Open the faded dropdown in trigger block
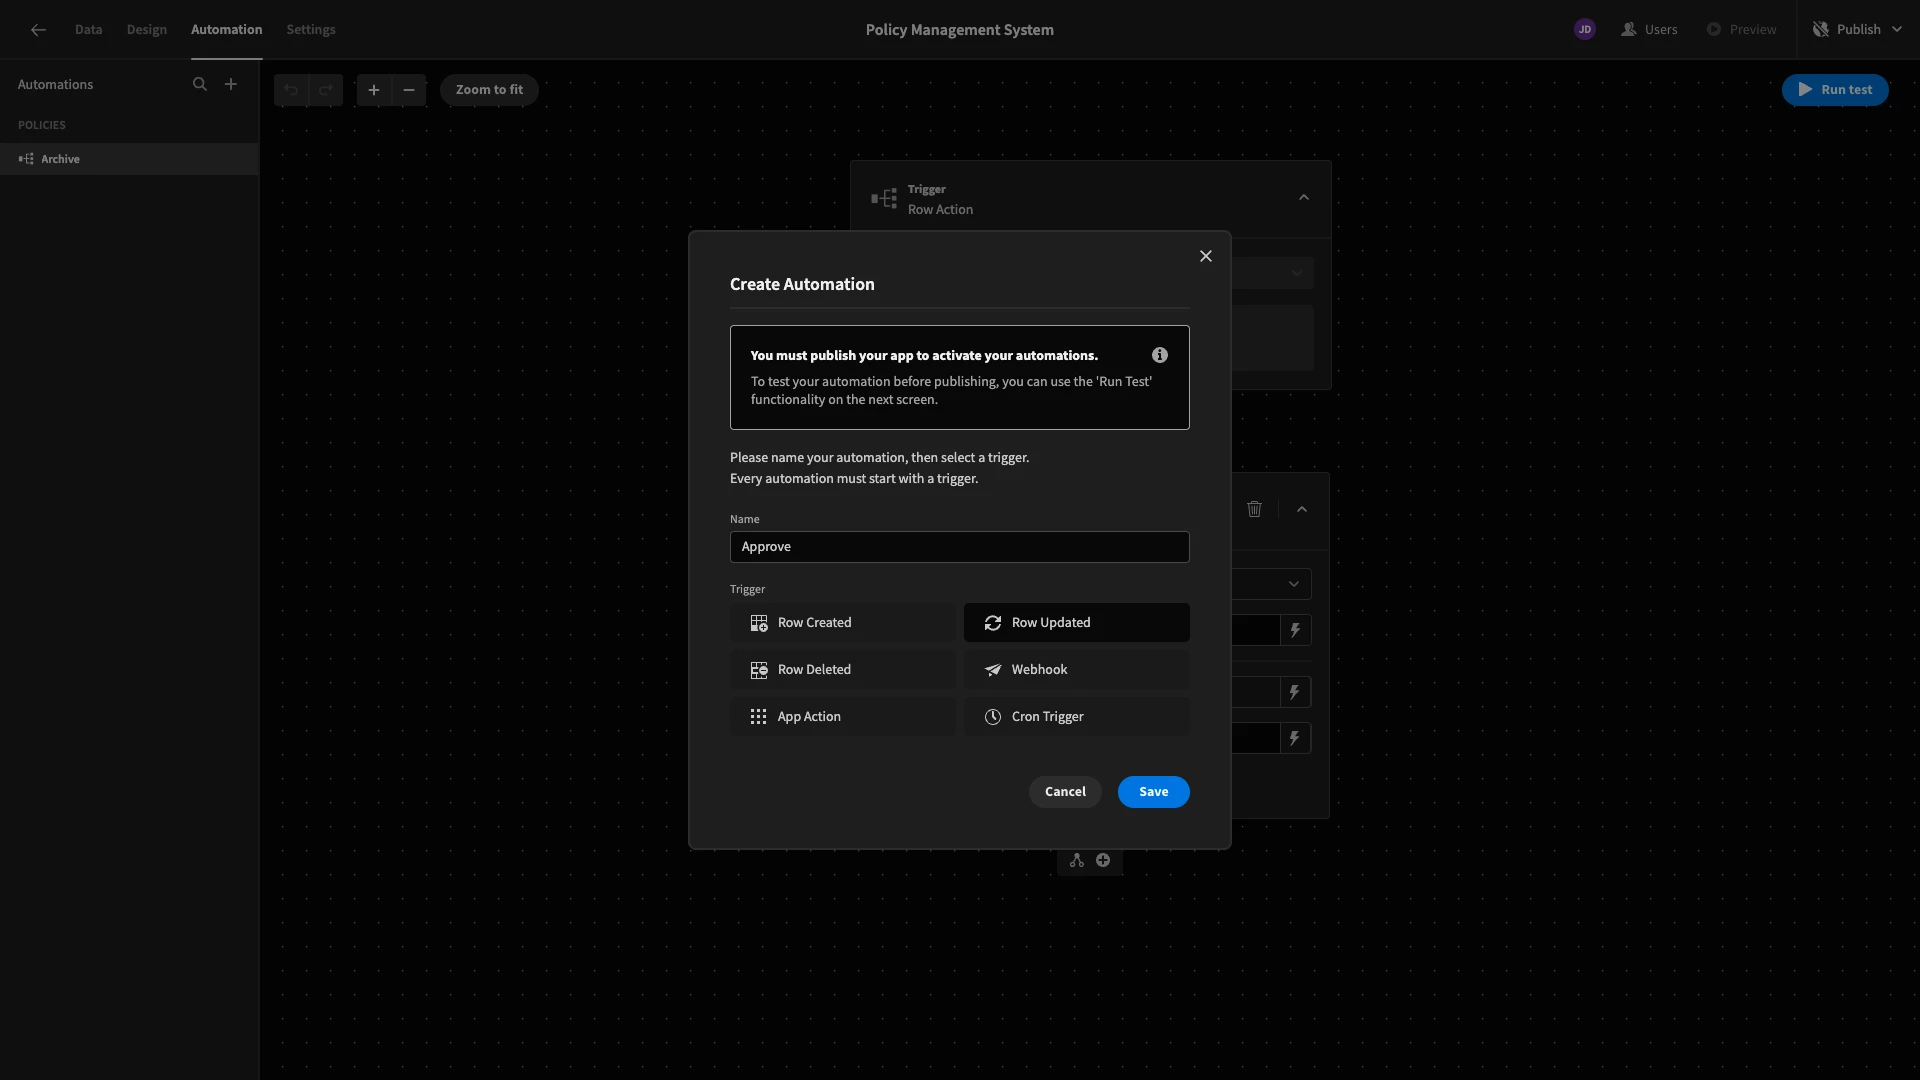Viewport: 1920px width, 1080px height. (x=1273, y=273)
